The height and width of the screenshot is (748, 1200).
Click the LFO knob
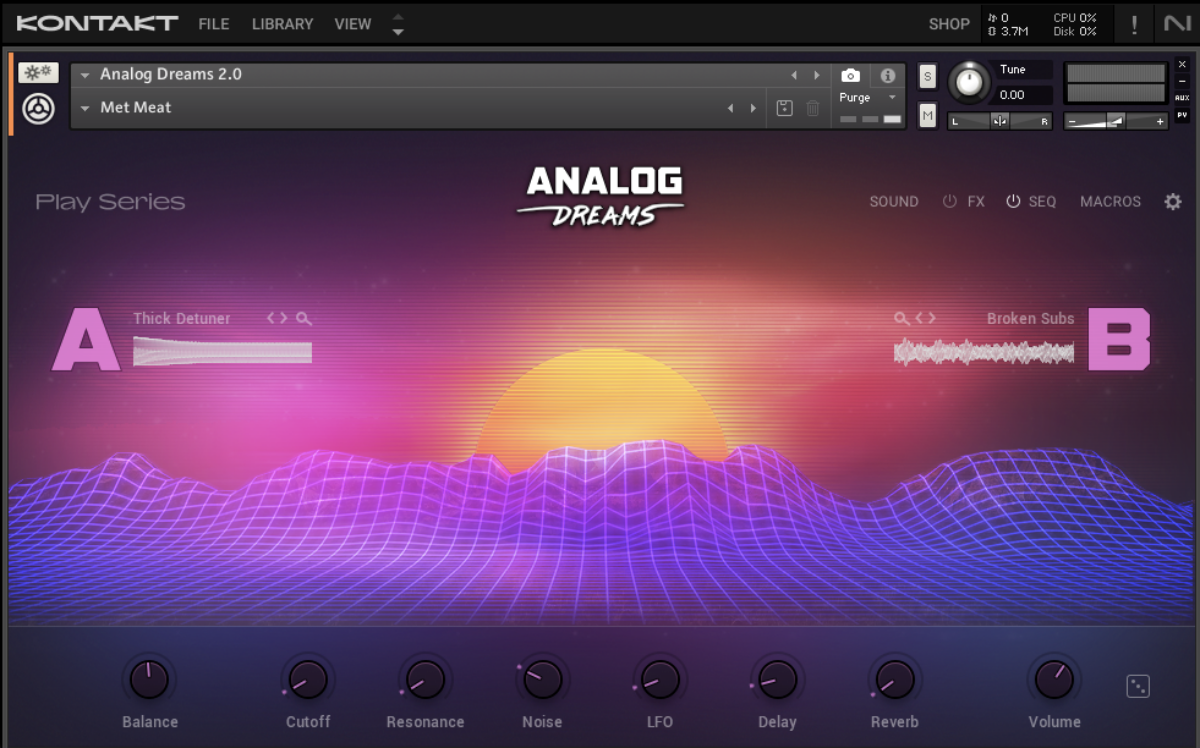tap(660, 680)
